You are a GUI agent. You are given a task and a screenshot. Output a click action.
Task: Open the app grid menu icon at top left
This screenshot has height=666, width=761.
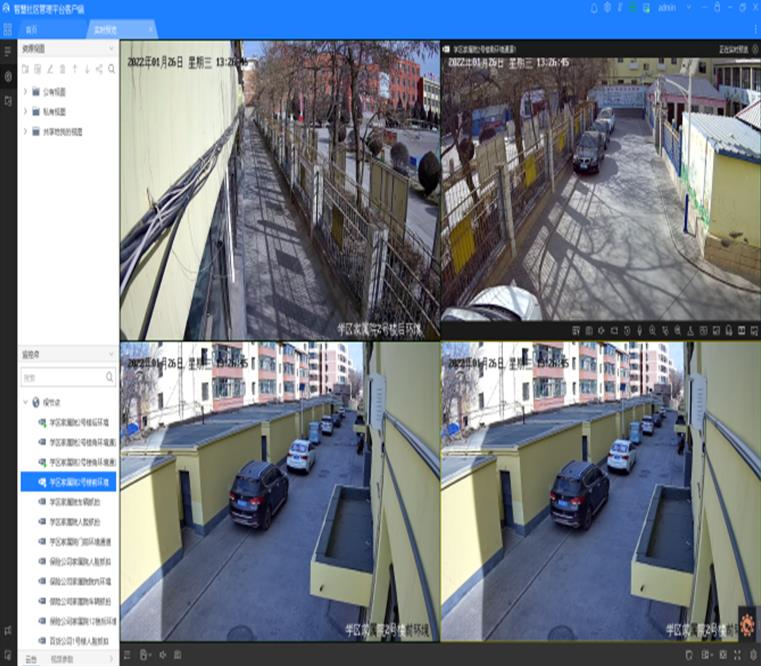point(8,29)
